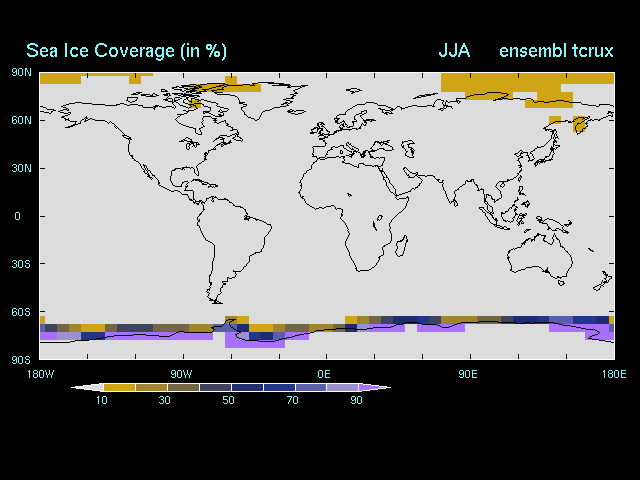
Task: Click the colorbar value '50'
Action: [x=229, y=400]
